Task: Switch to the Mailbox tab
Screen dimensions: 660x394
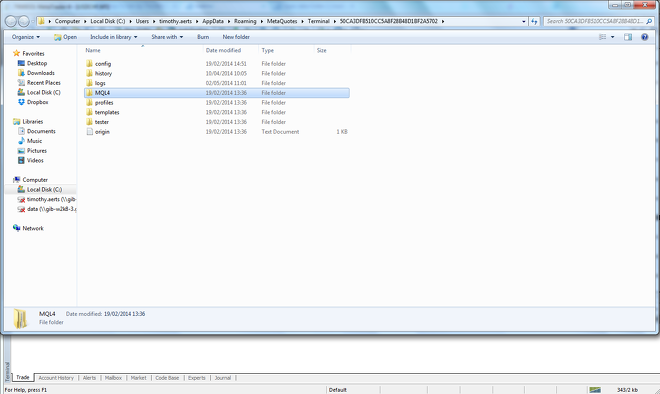Action: [113, 378]
